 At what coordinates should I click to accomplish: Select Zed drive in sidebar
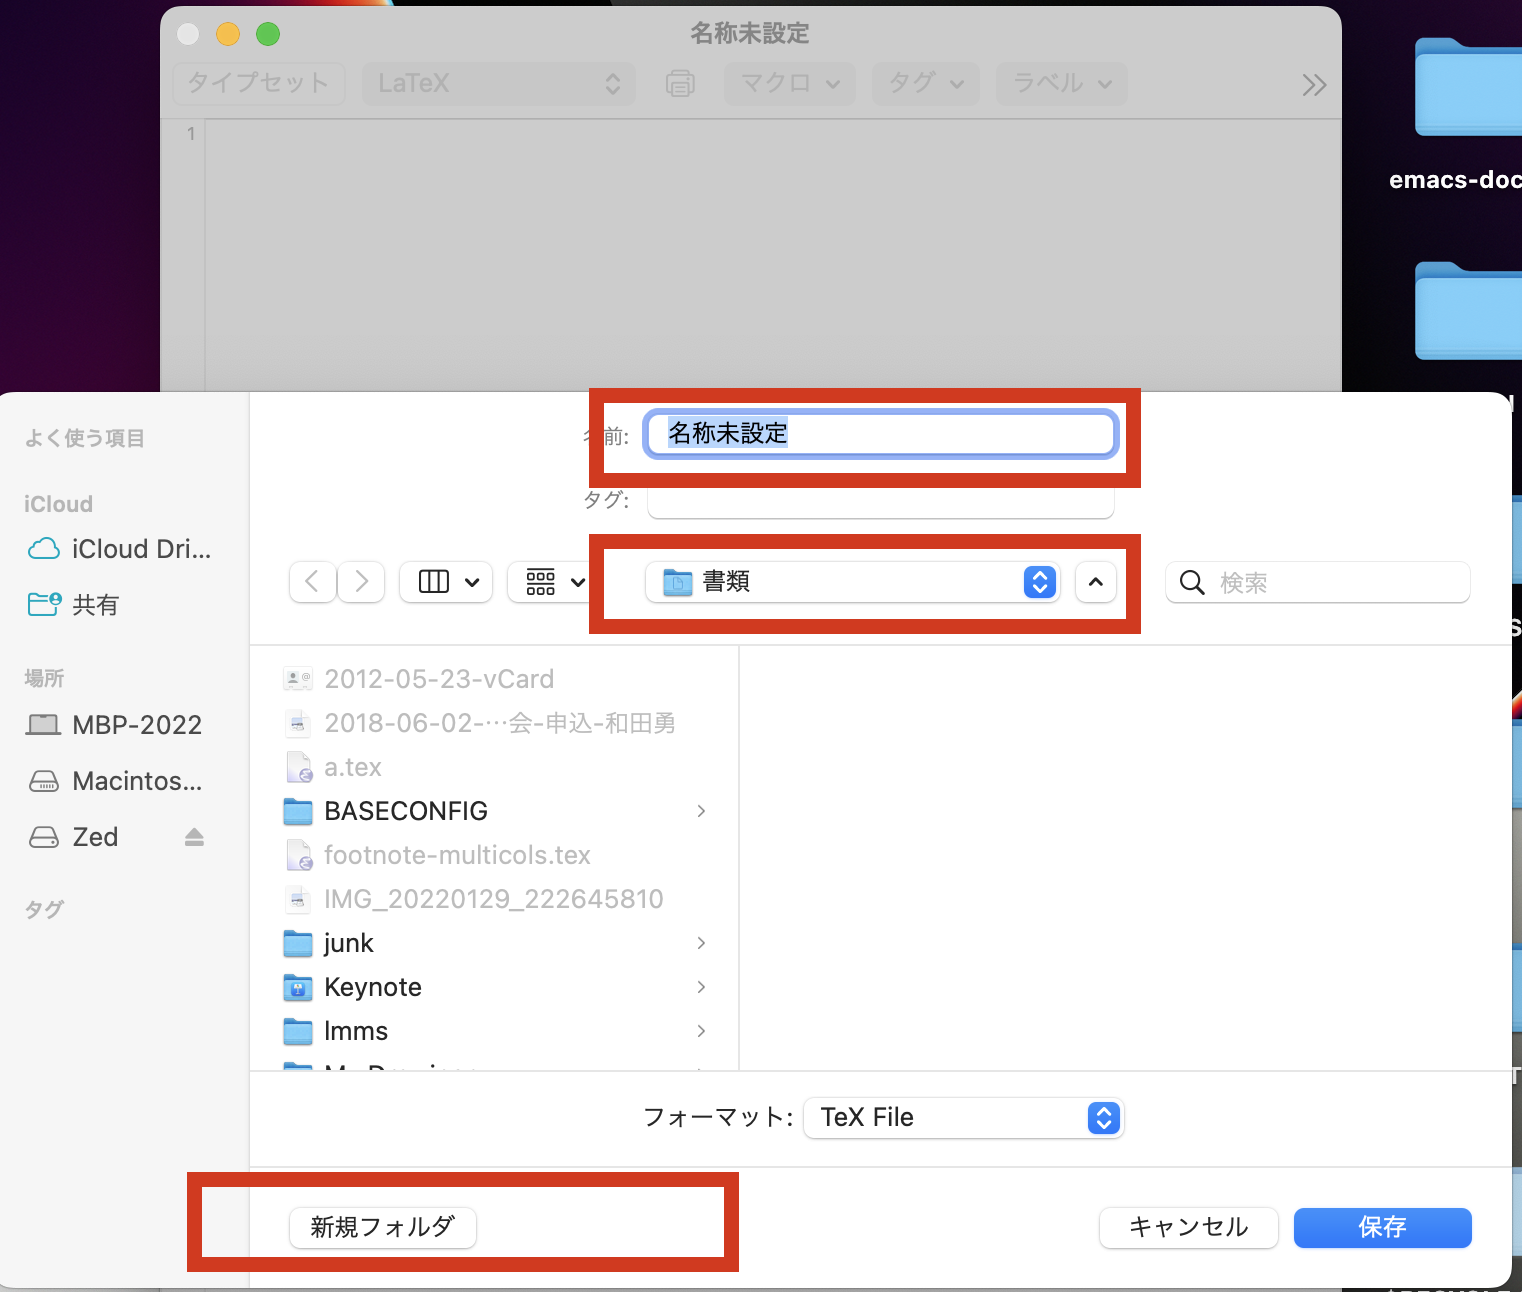(x=75, y=837)
